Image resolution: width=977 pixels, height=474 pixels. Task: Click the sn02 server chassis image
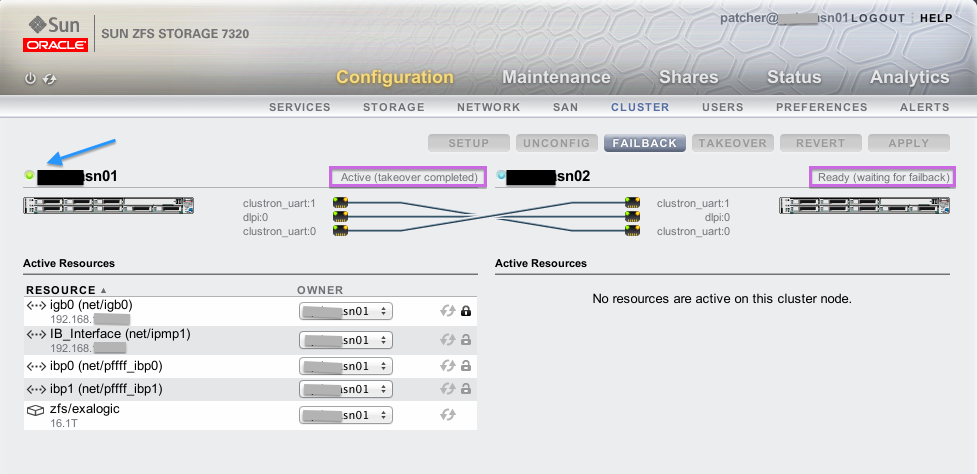pos(864,206)
